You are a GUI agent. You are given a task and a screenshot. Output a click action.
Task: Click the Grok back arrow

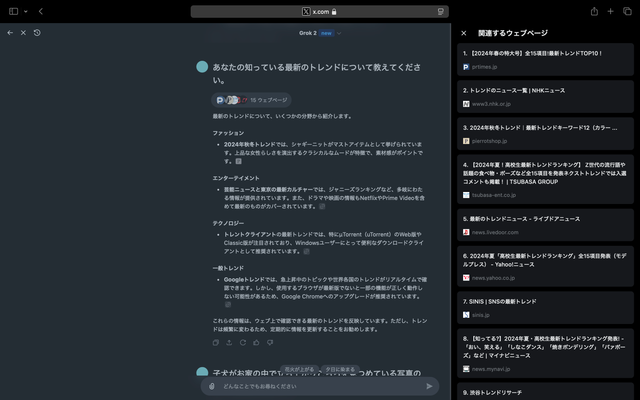[10, 33]
